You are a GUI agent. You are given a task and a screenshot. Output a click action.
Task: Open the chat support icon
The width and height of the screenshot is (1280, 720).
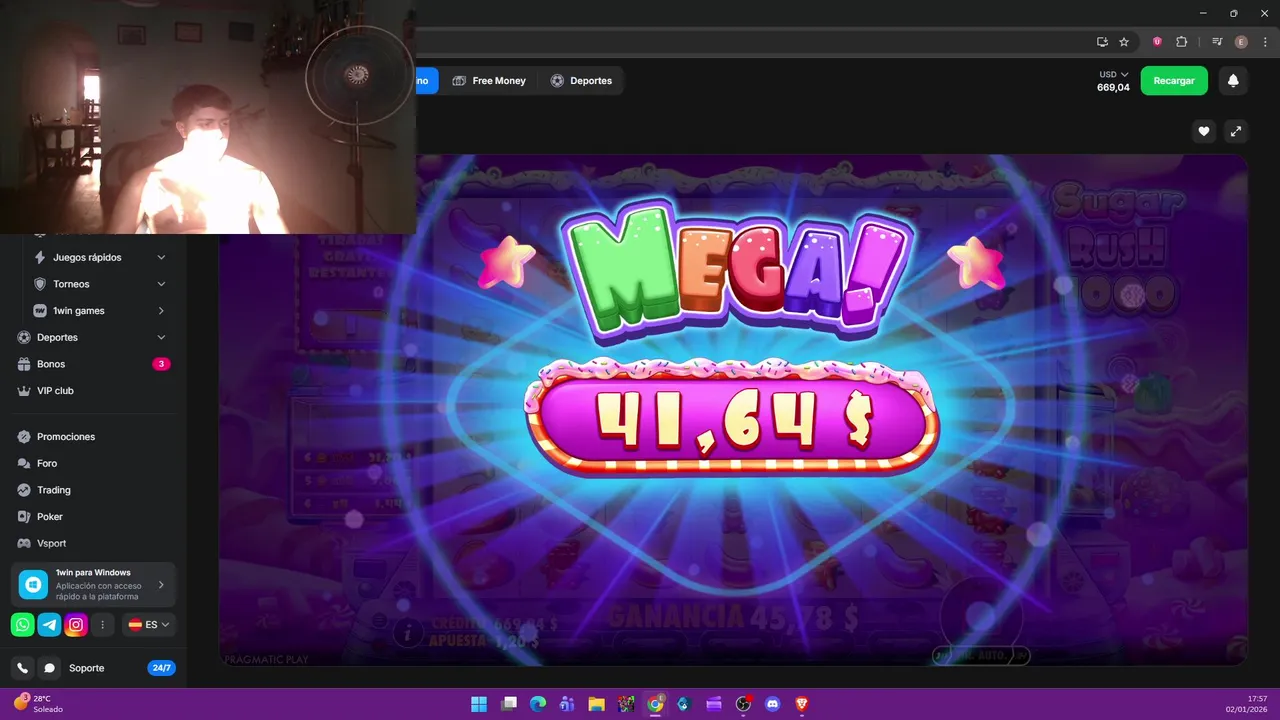pyautogui.click(x=49, y=668)
